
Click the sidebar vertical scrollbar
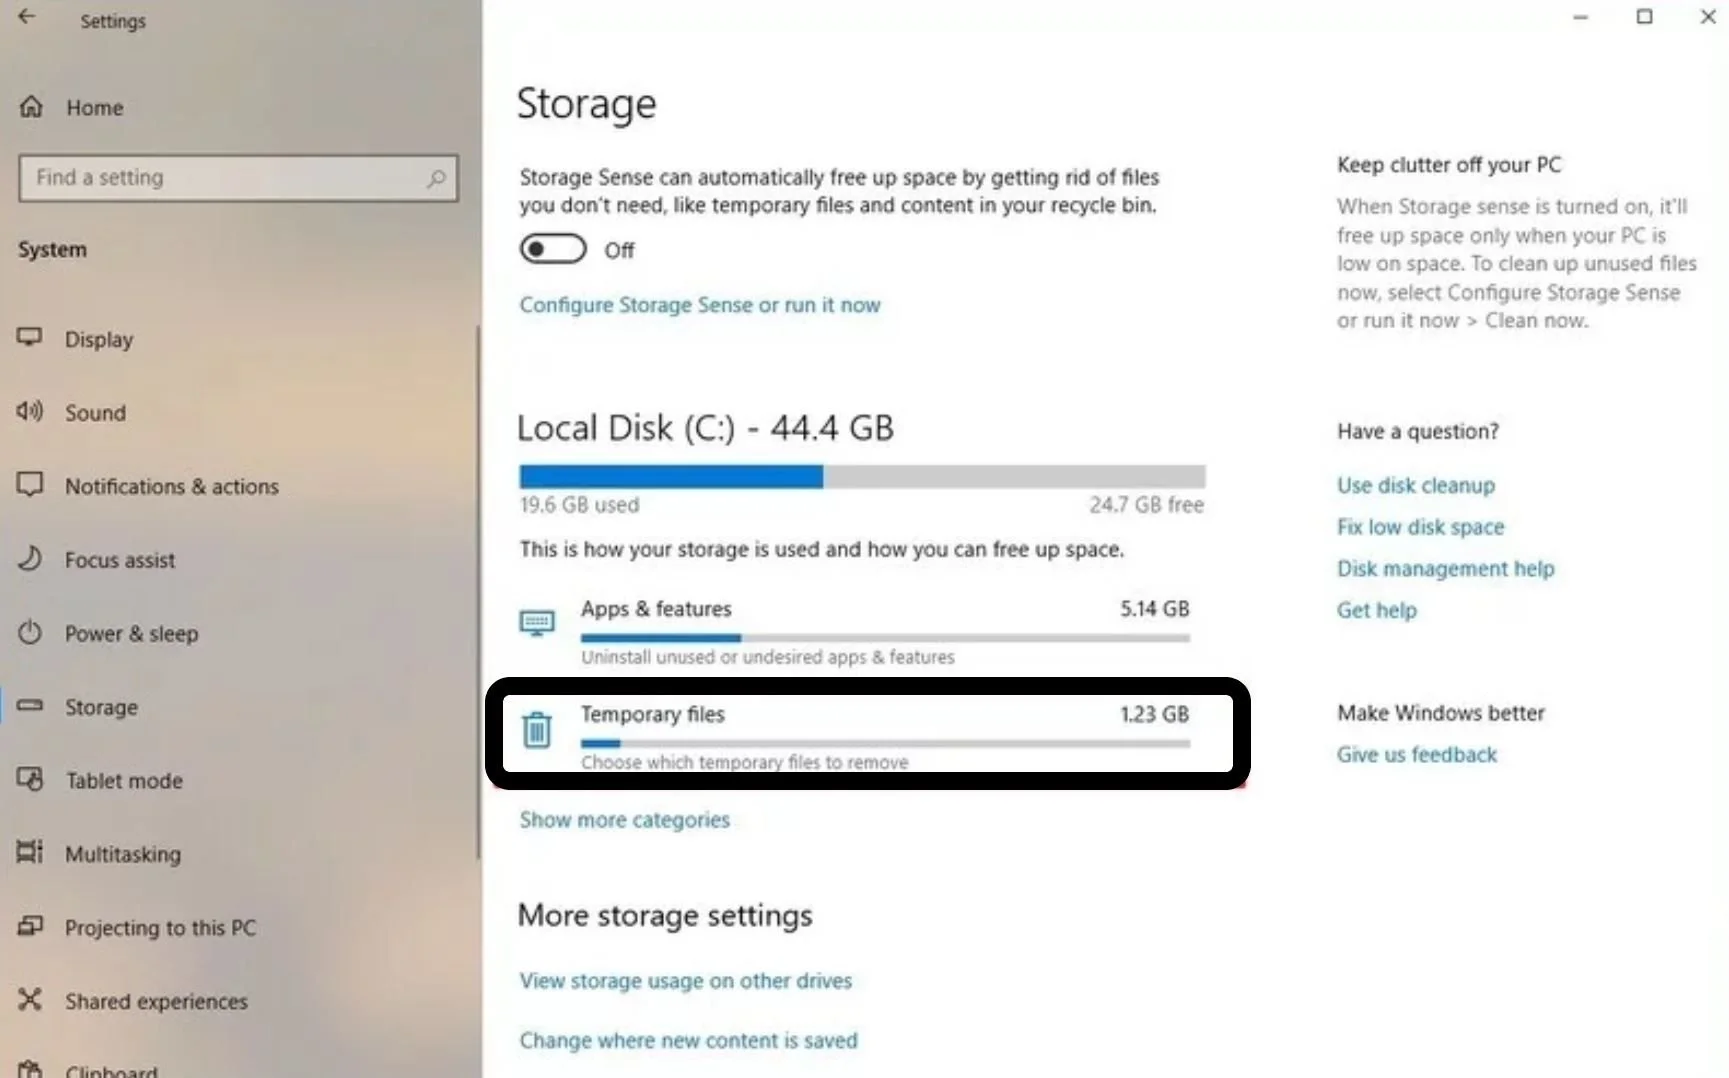coord(478,592)
